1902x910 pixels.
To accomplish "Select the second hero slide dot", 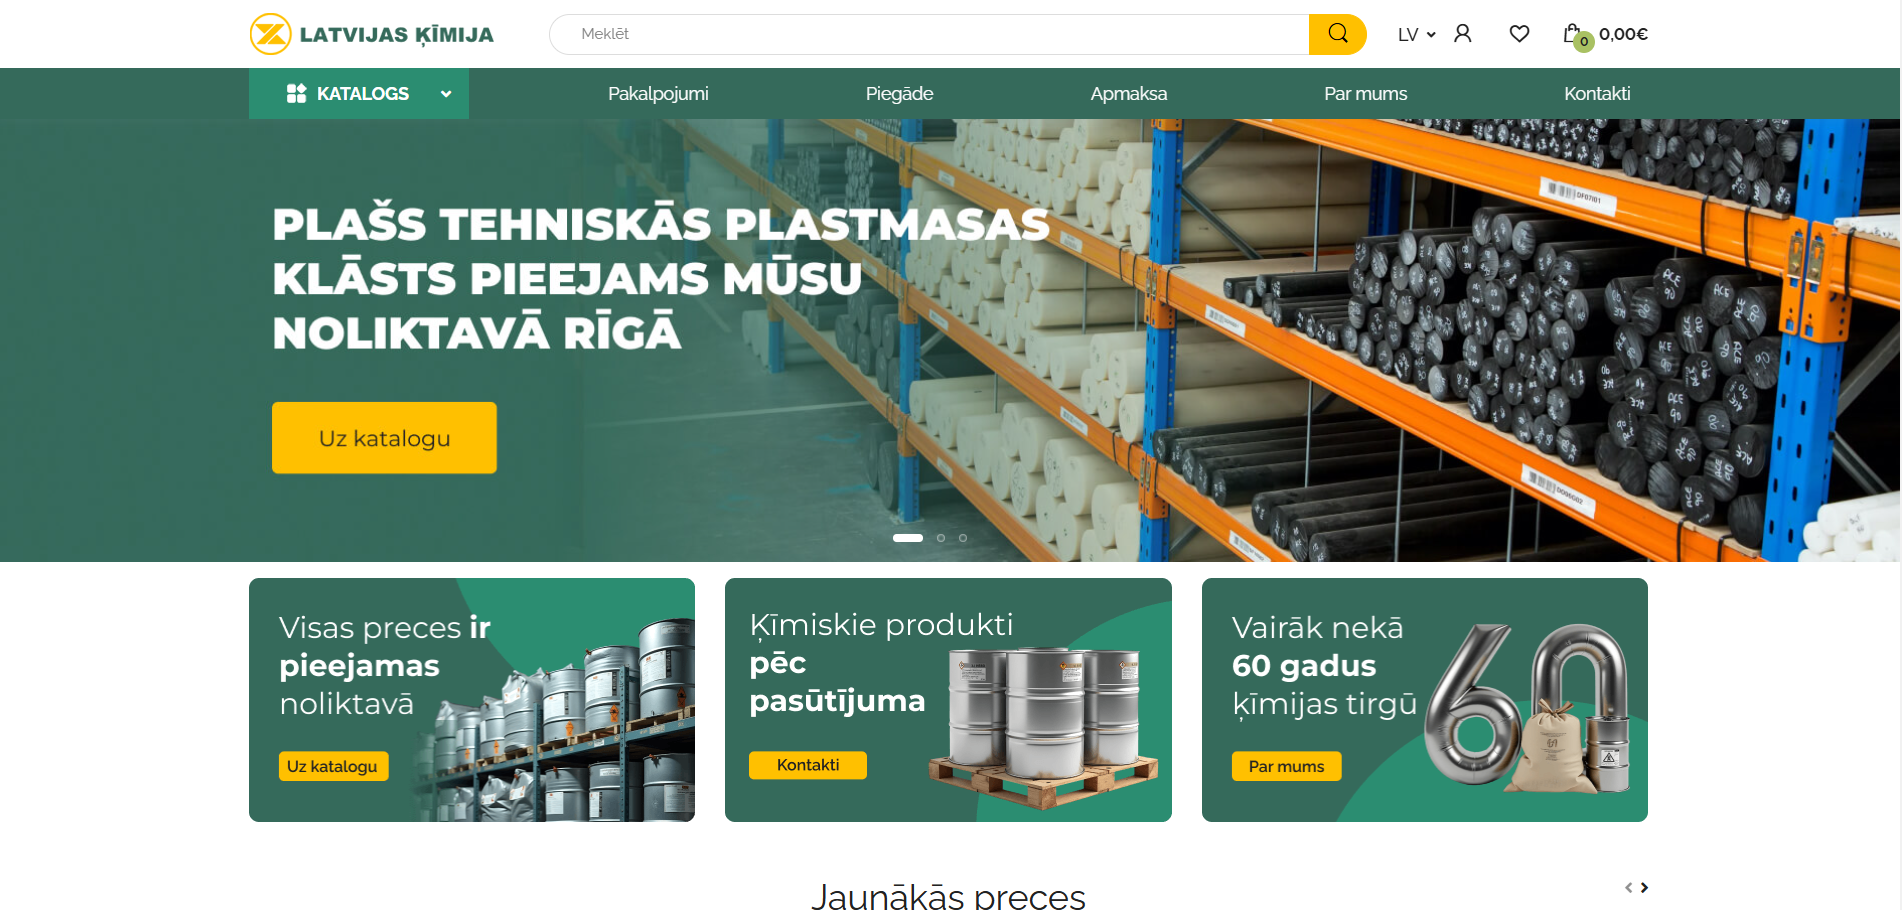I will coord(940,538).
